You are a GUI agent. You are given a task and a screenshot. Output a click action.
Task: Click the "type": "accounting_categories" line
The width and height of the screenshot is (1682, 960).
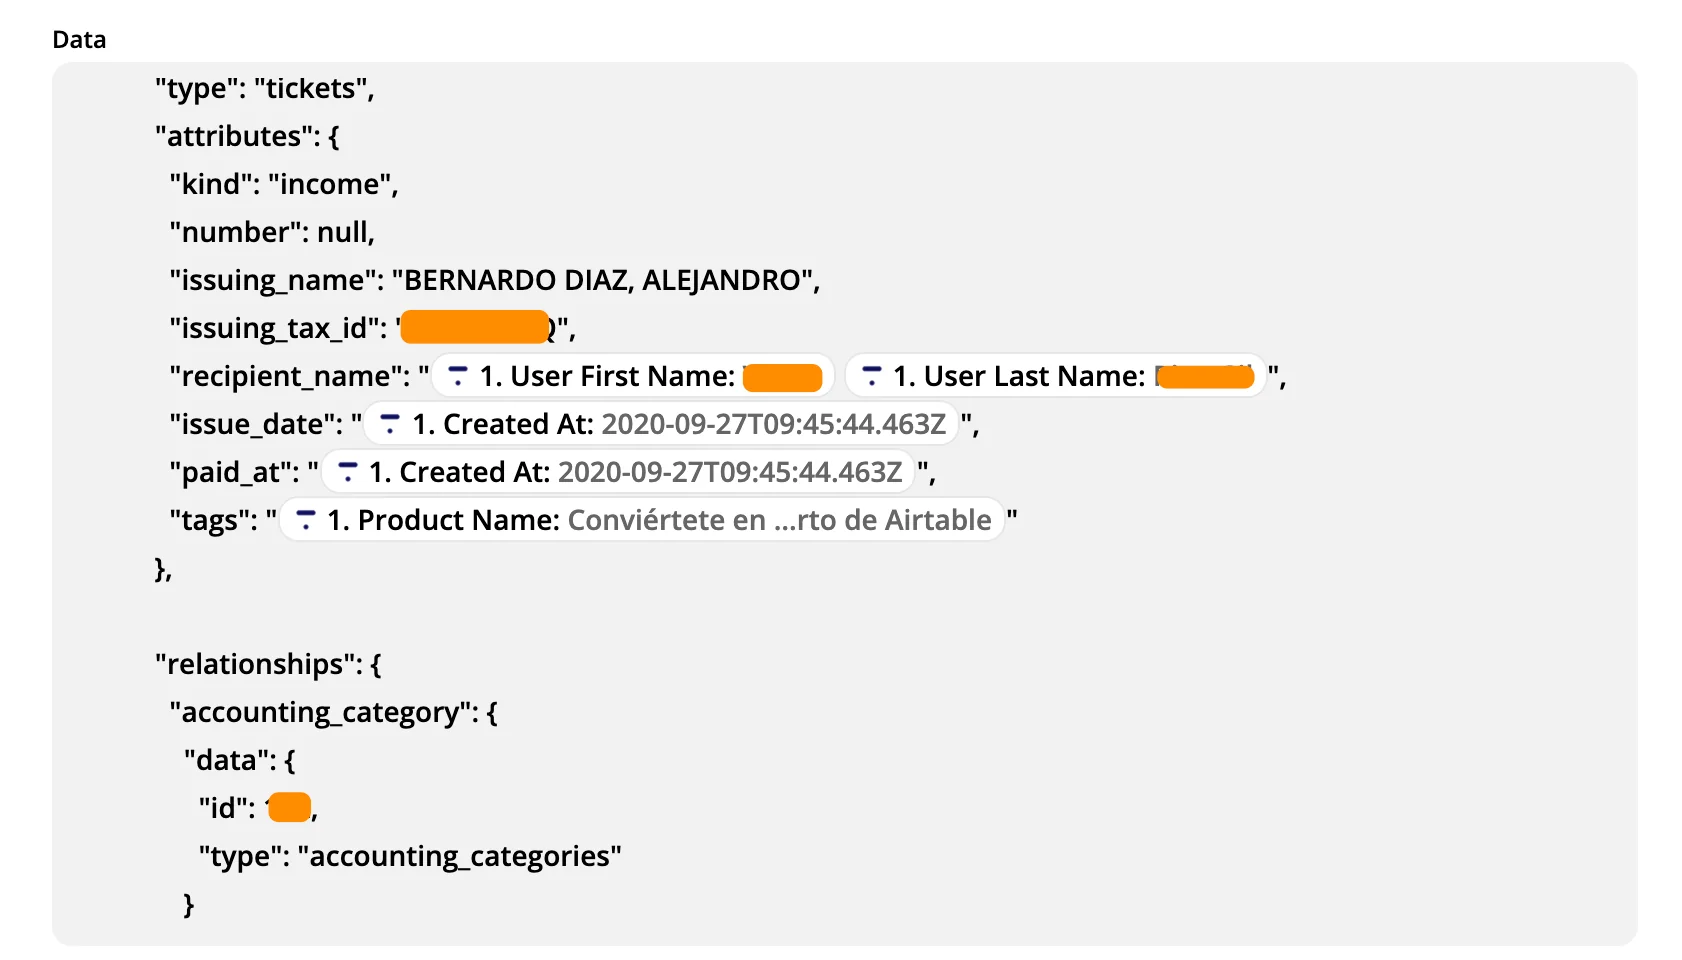(409, 856)
